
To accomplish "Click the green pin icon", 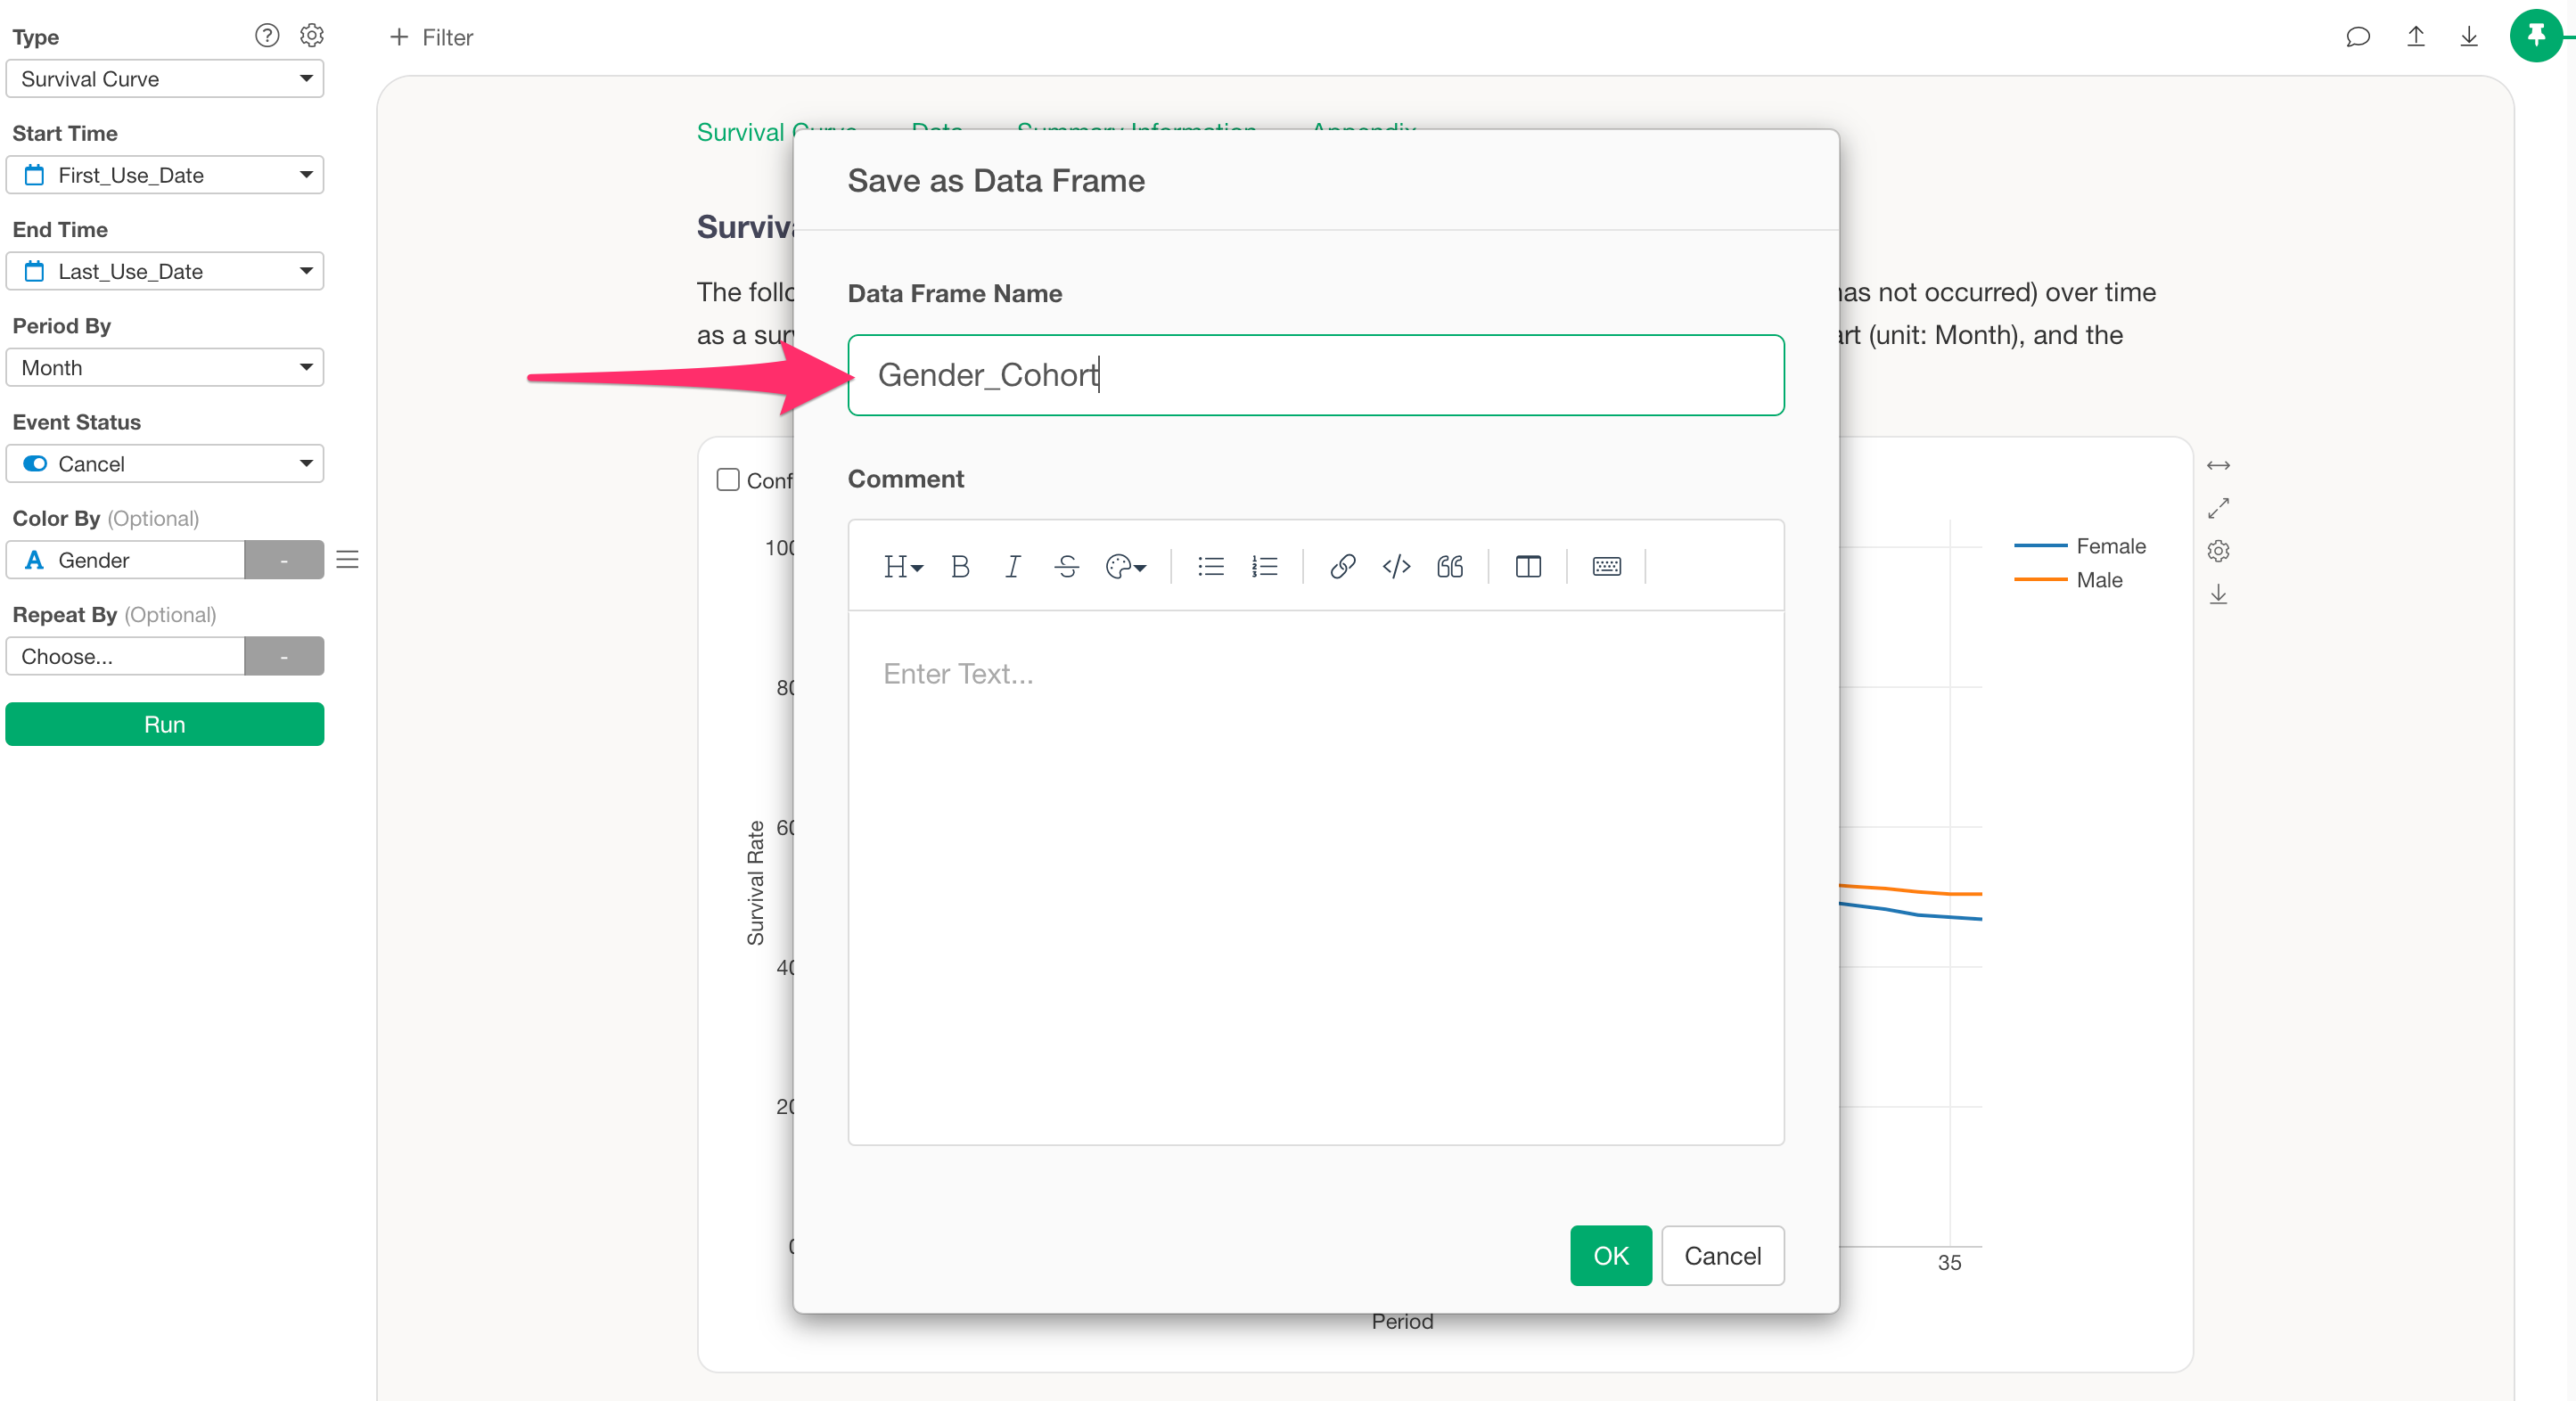I will [2535, 36].
